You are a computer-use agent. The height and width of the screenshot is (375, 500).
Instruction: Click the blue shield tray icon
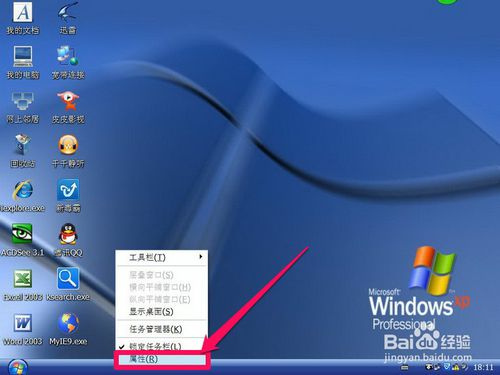click(x=447, y=367)
